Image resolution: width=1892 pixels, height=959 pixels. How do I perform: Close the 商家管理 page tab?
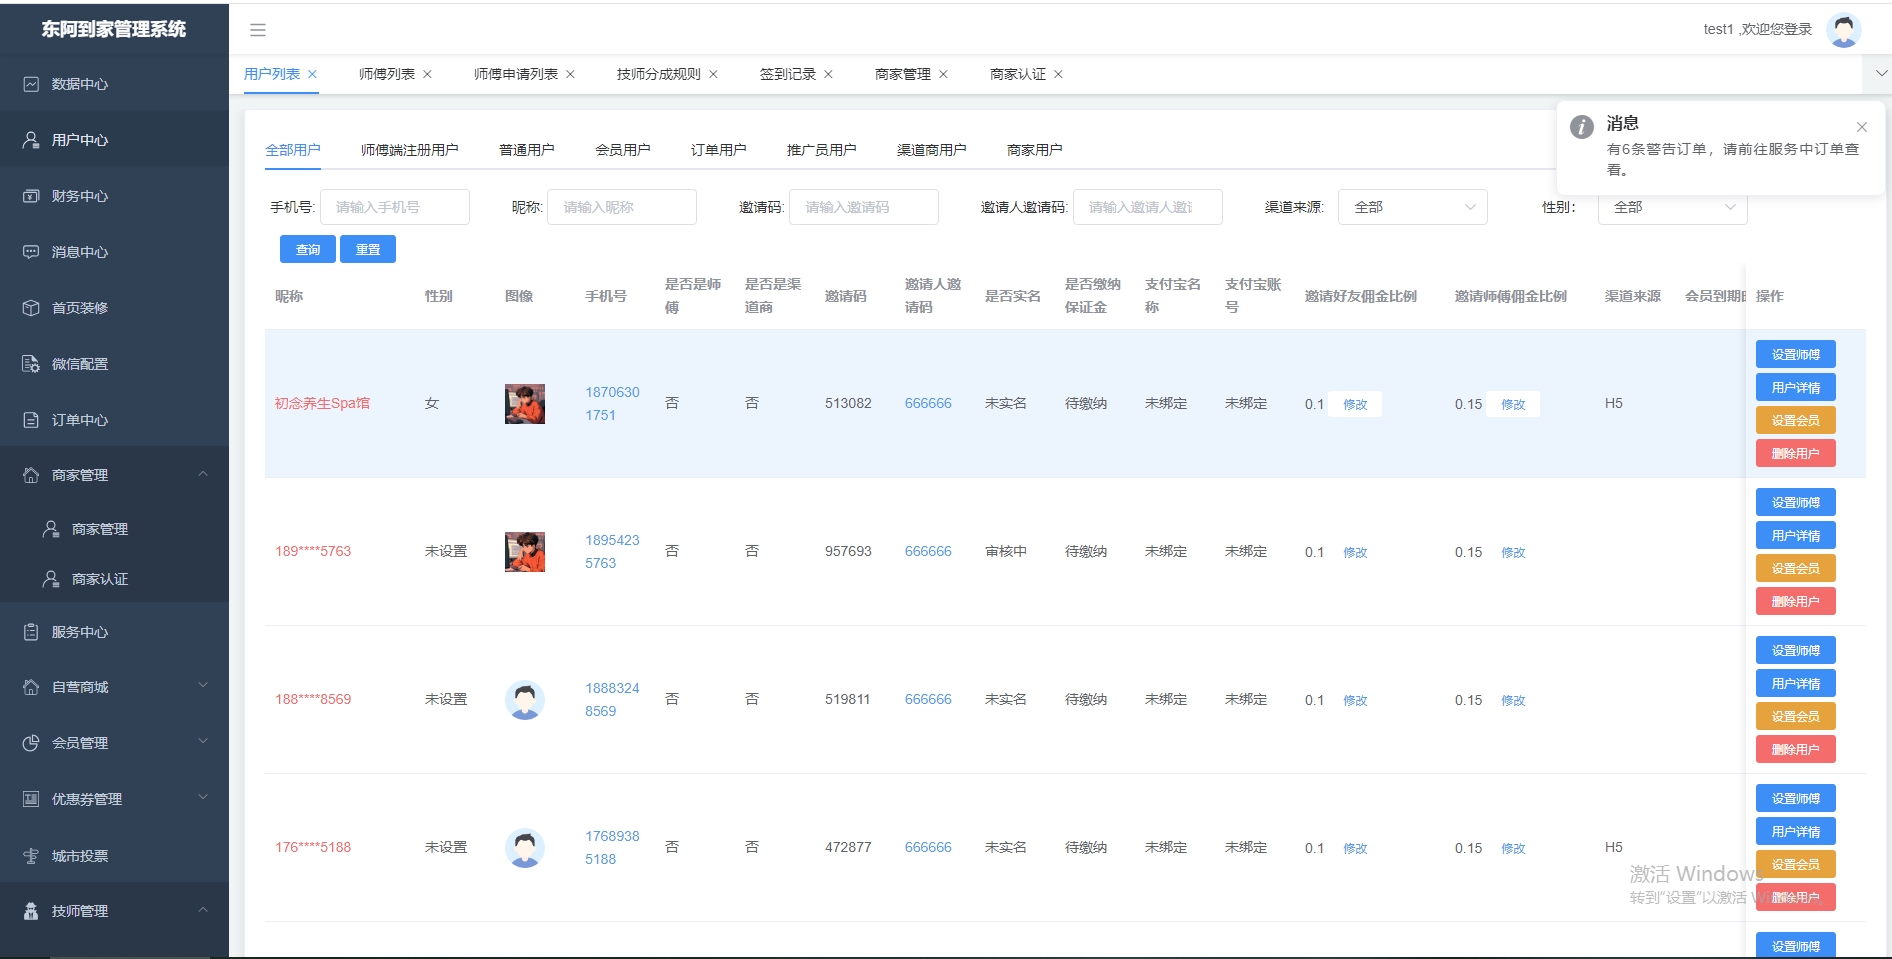(x=943, y=74)
